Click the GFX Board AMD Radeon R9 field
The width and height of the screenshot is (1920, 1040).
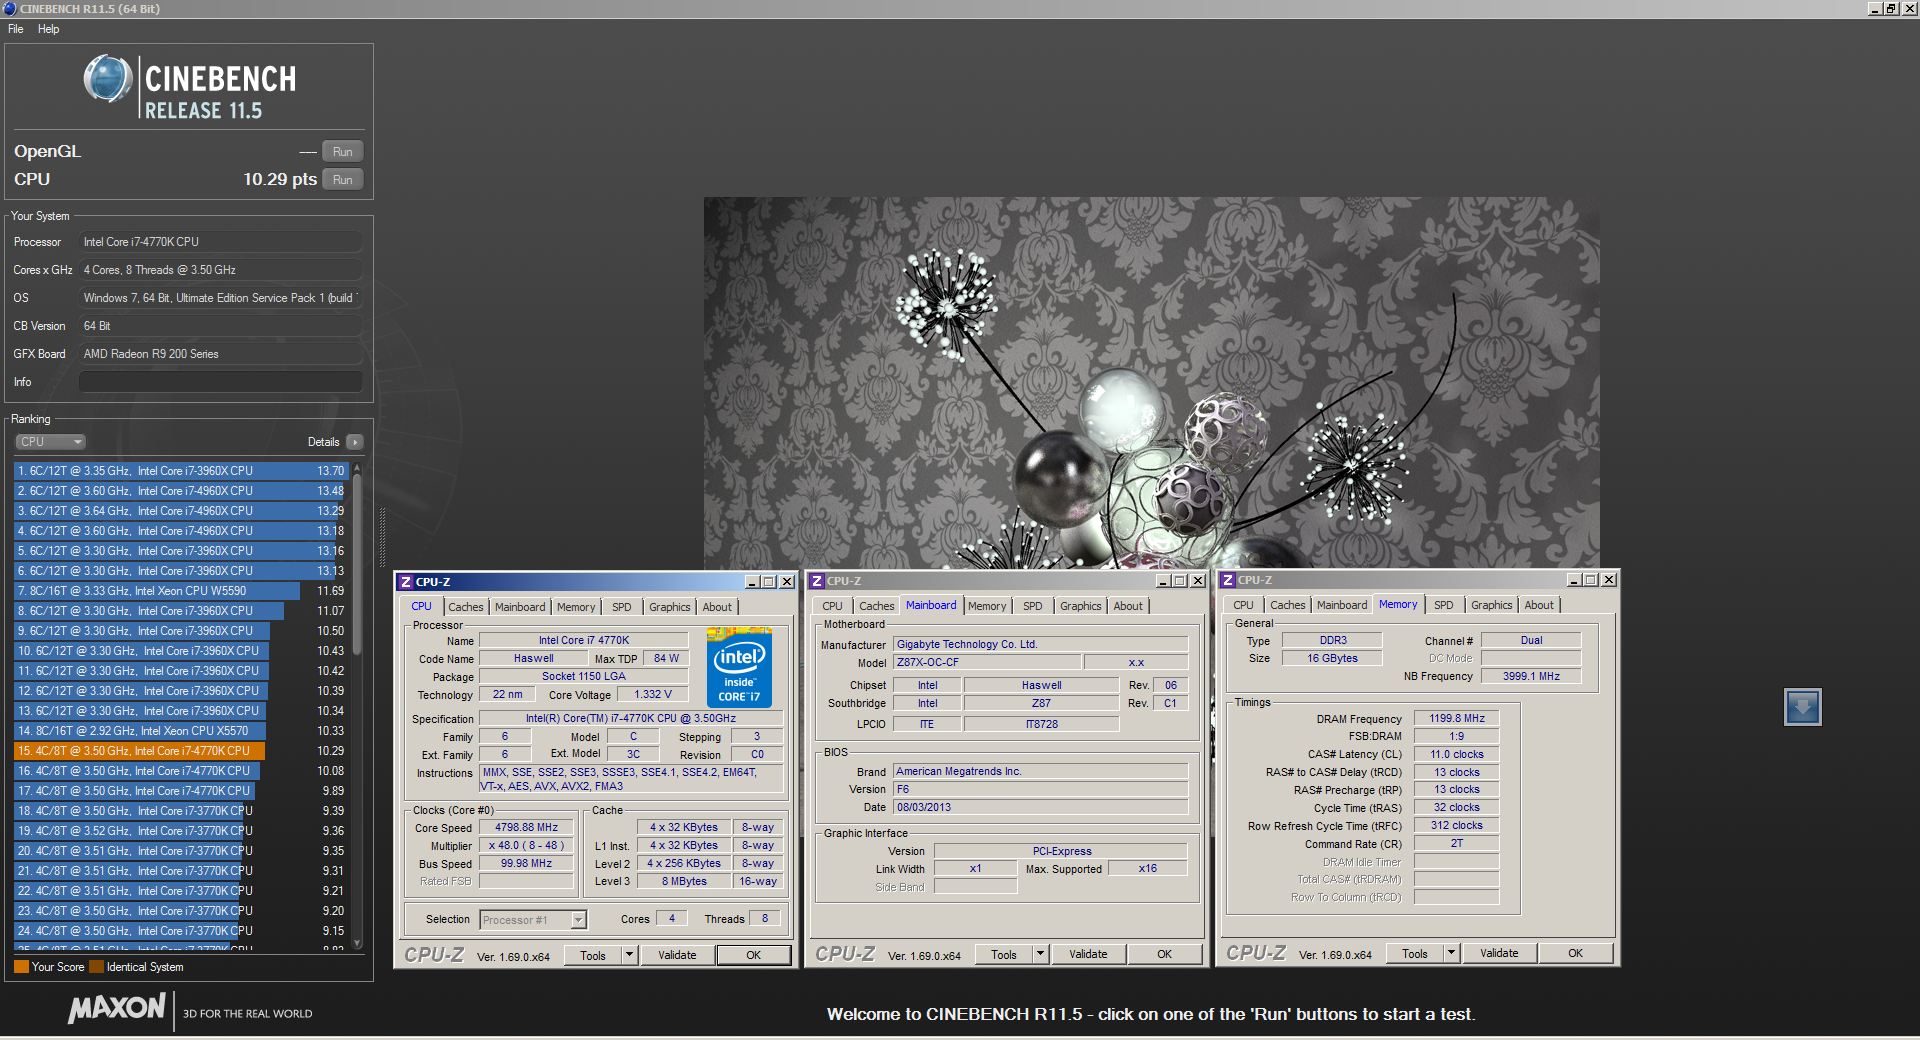[x=221, y=354]
